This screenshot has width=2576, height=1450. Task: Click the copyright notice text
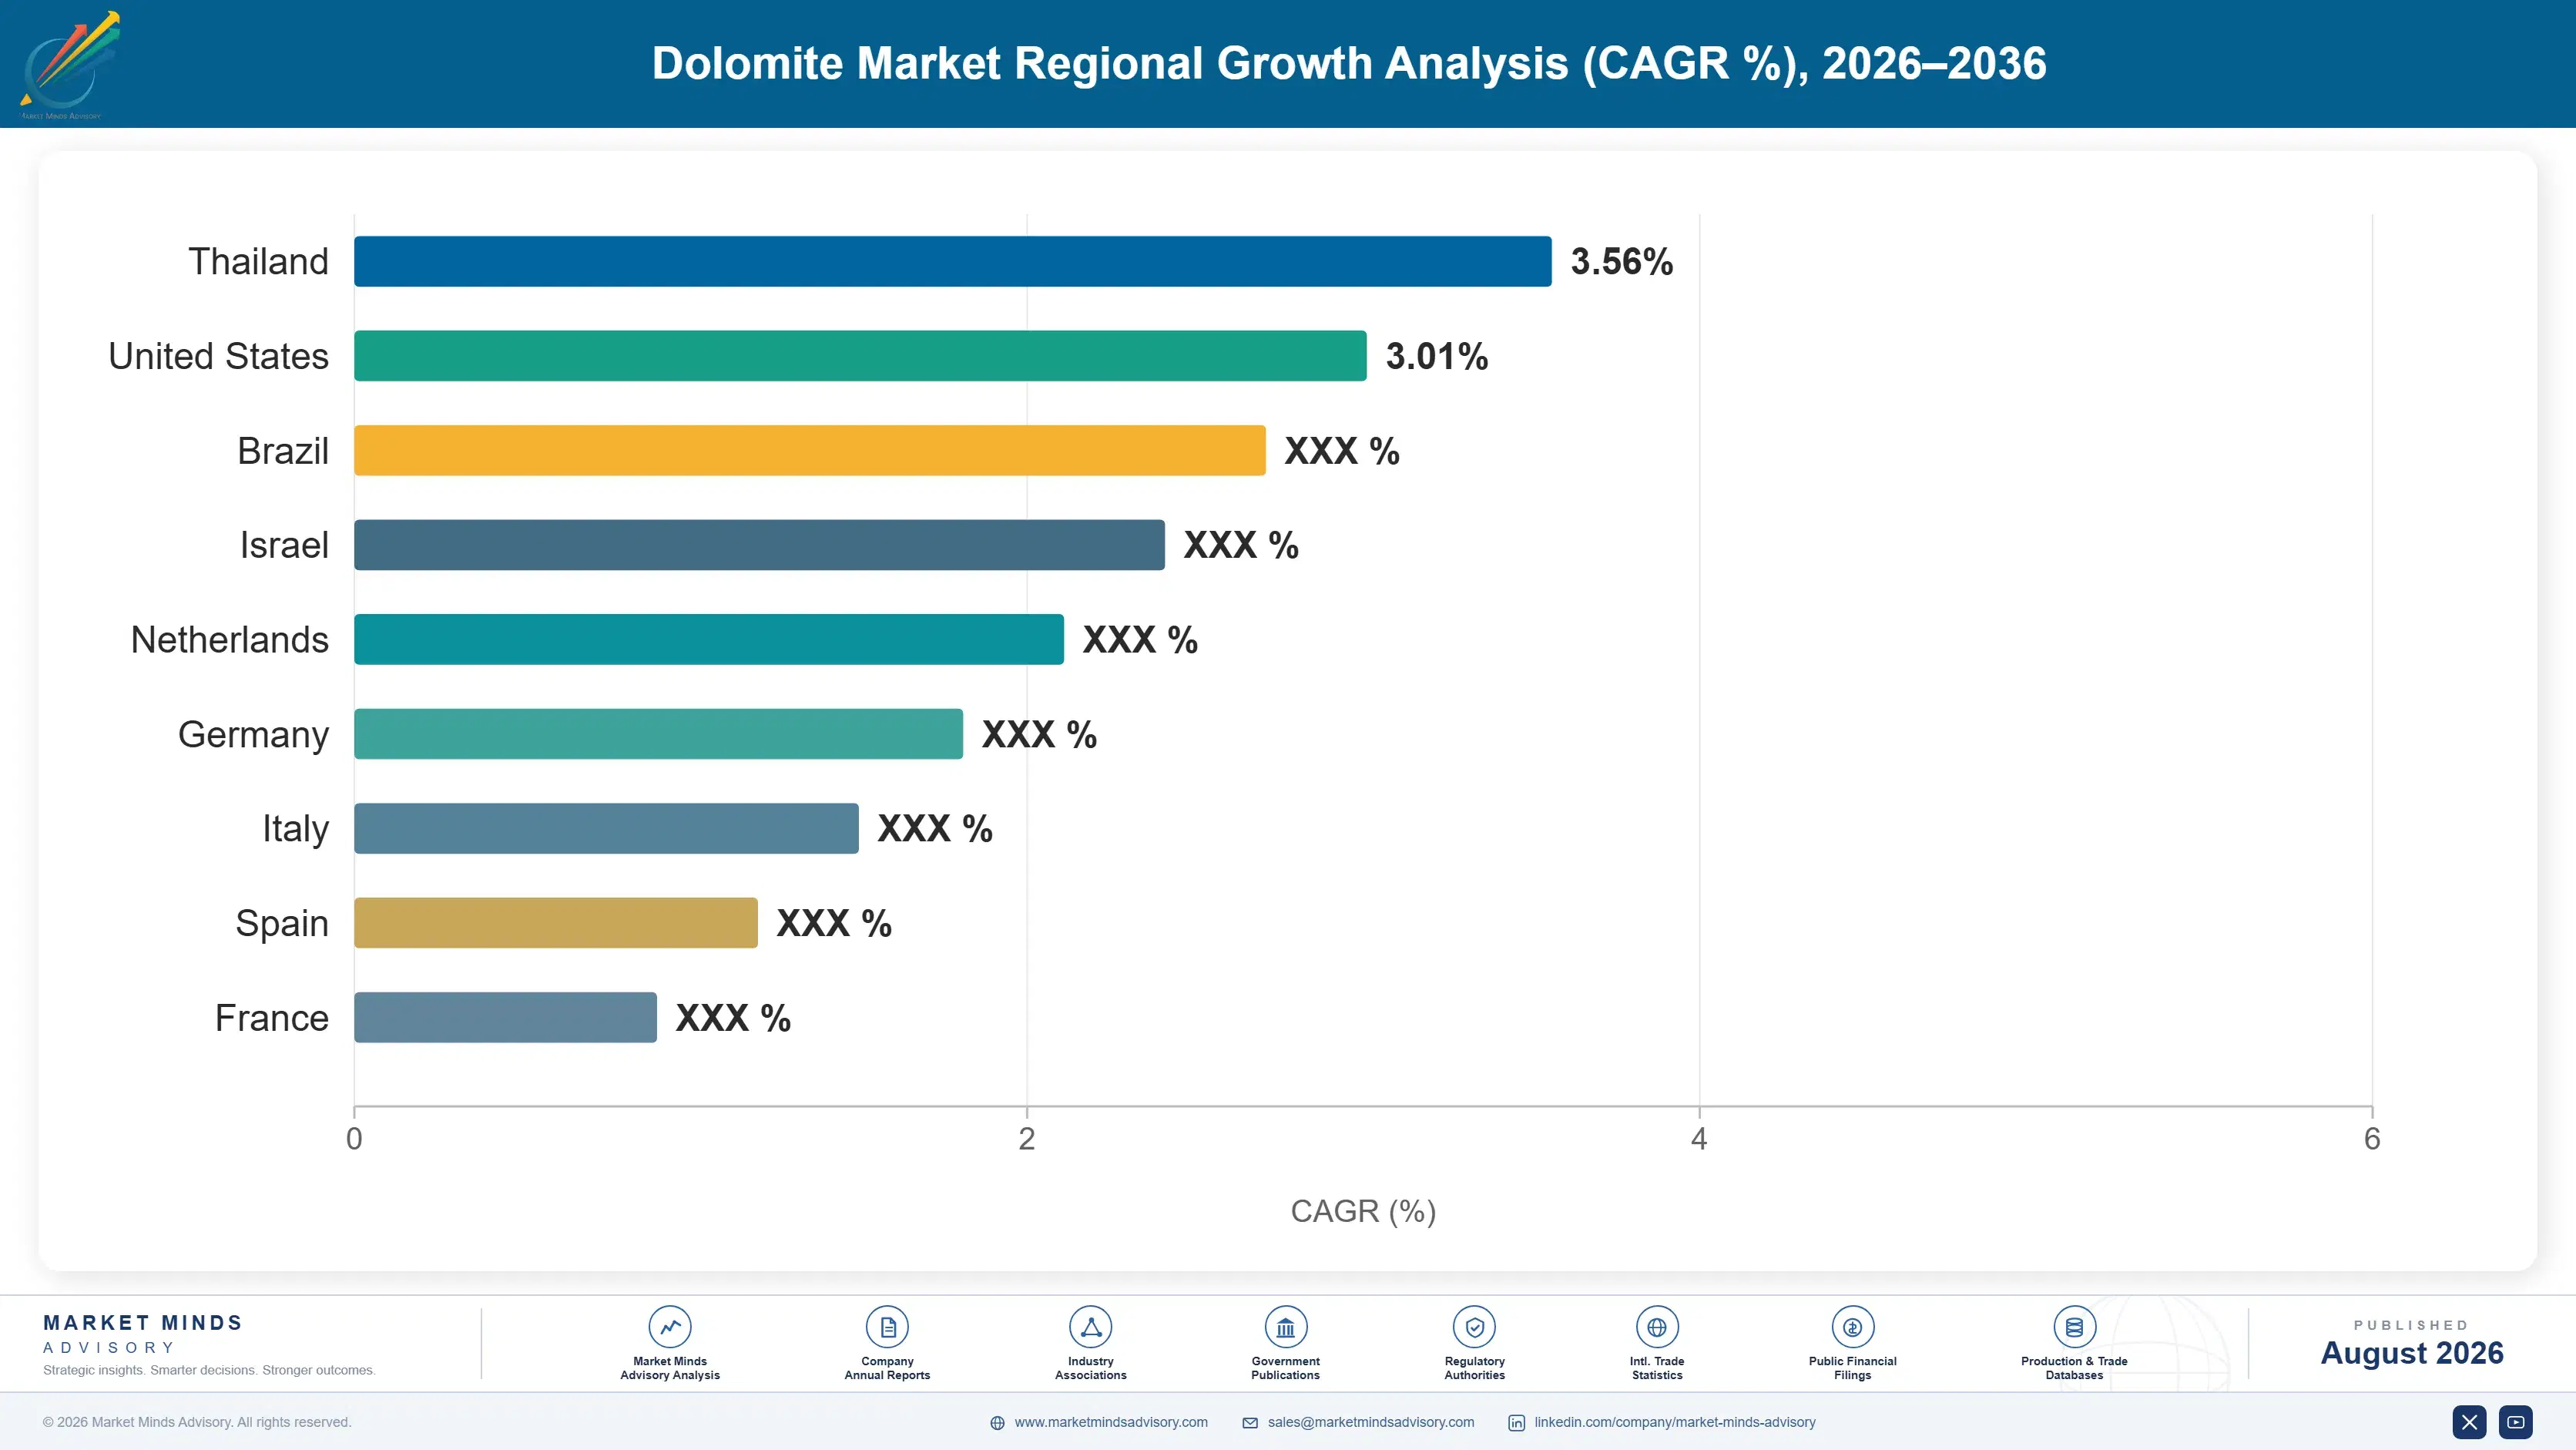pos(197,1422)
